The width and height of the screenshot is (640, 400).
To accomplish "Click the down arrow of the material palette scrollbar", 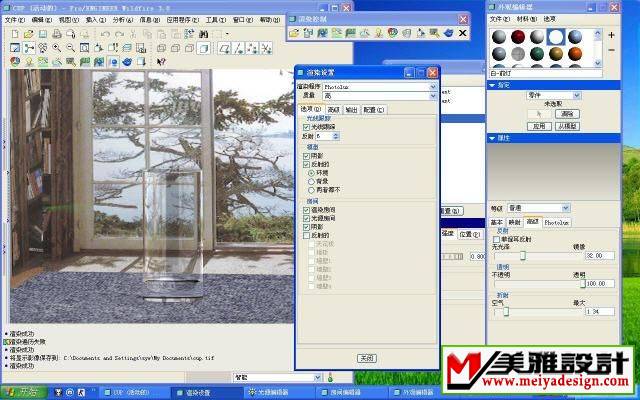I will click(598, 63).
